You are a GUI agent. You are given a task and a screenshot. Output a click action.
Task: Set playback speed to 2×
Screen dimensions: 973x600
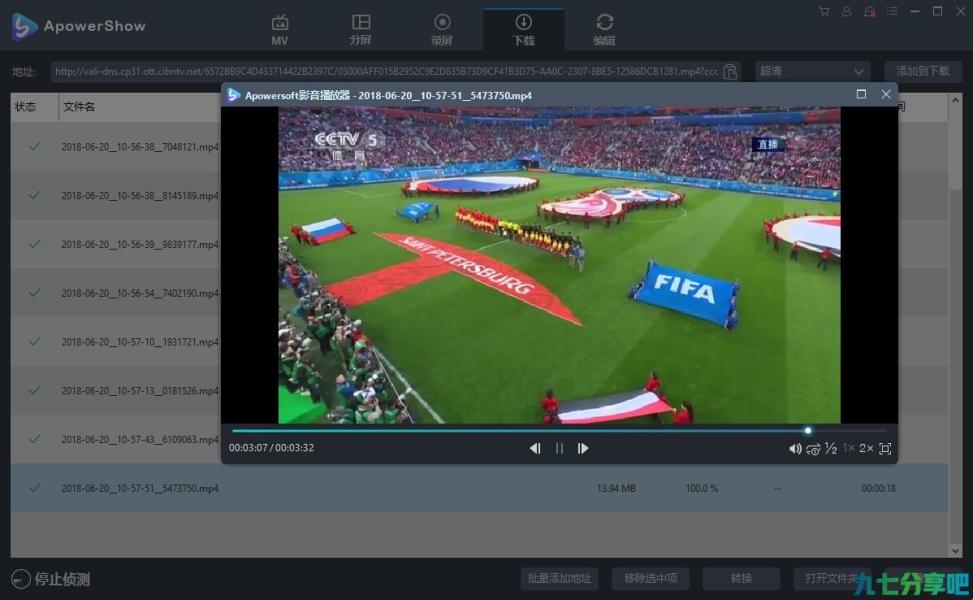tap(866, 448)
